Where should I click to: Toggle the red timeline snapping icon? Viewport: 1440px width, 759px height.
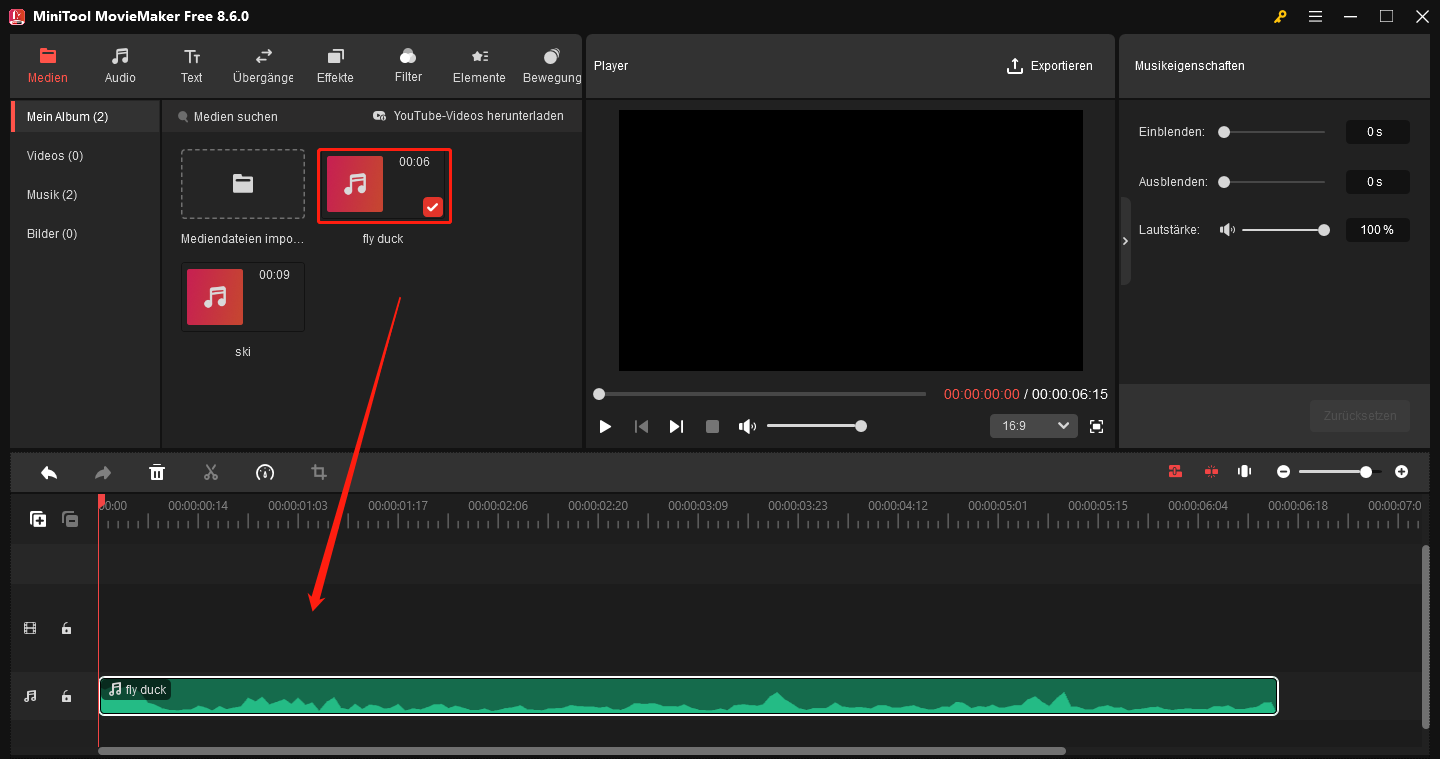(x=1175, y=472)
